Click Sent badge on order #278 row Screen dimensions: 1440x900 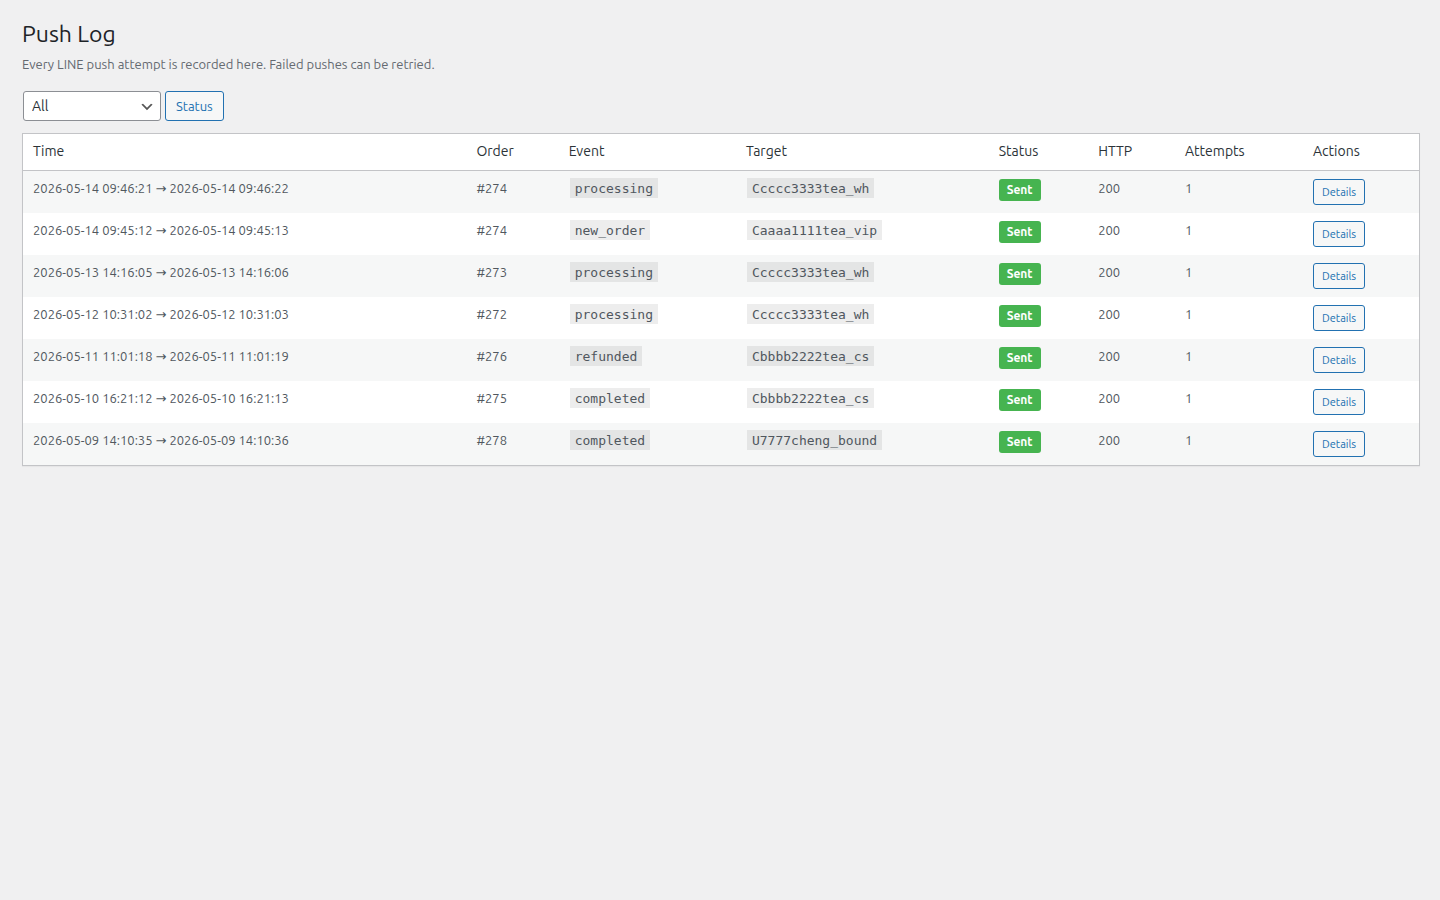coord(1019,442)
